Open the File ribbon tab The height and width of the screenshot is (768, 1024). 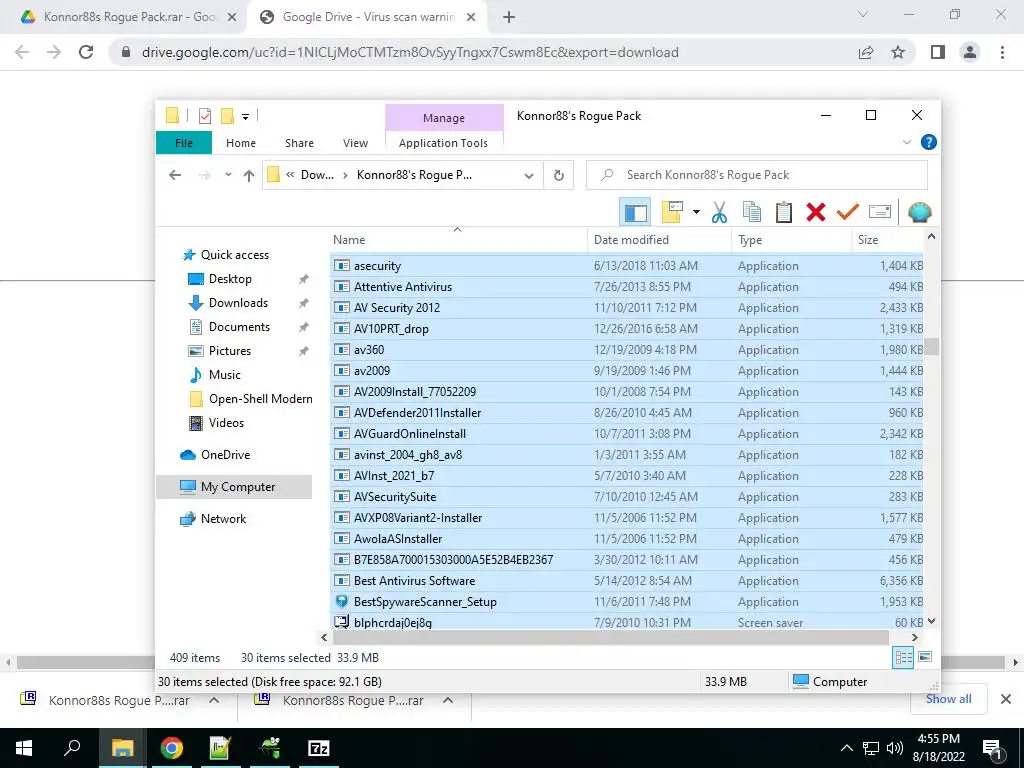click(184, 142)
